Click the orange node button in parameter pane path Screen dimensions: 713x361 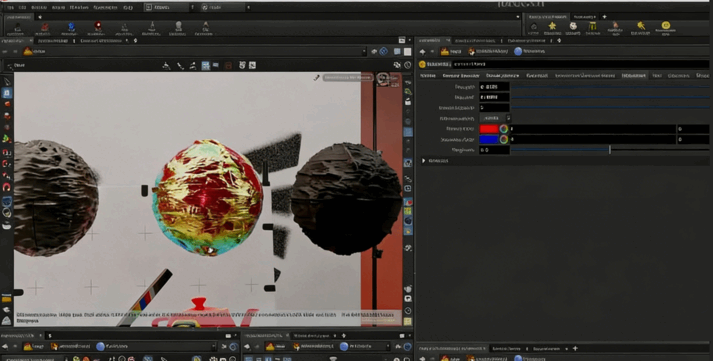pyautogui.click(x=445, y=51)
